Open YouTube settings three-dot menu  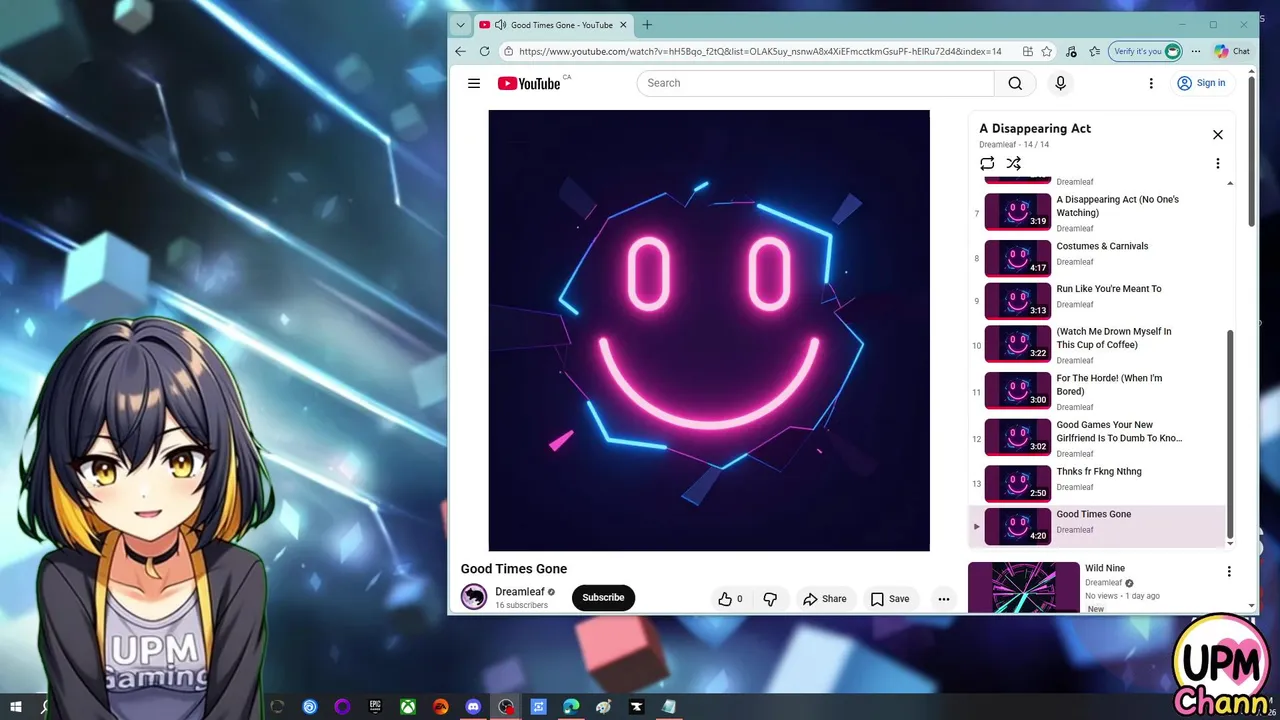click(1151, 83)
